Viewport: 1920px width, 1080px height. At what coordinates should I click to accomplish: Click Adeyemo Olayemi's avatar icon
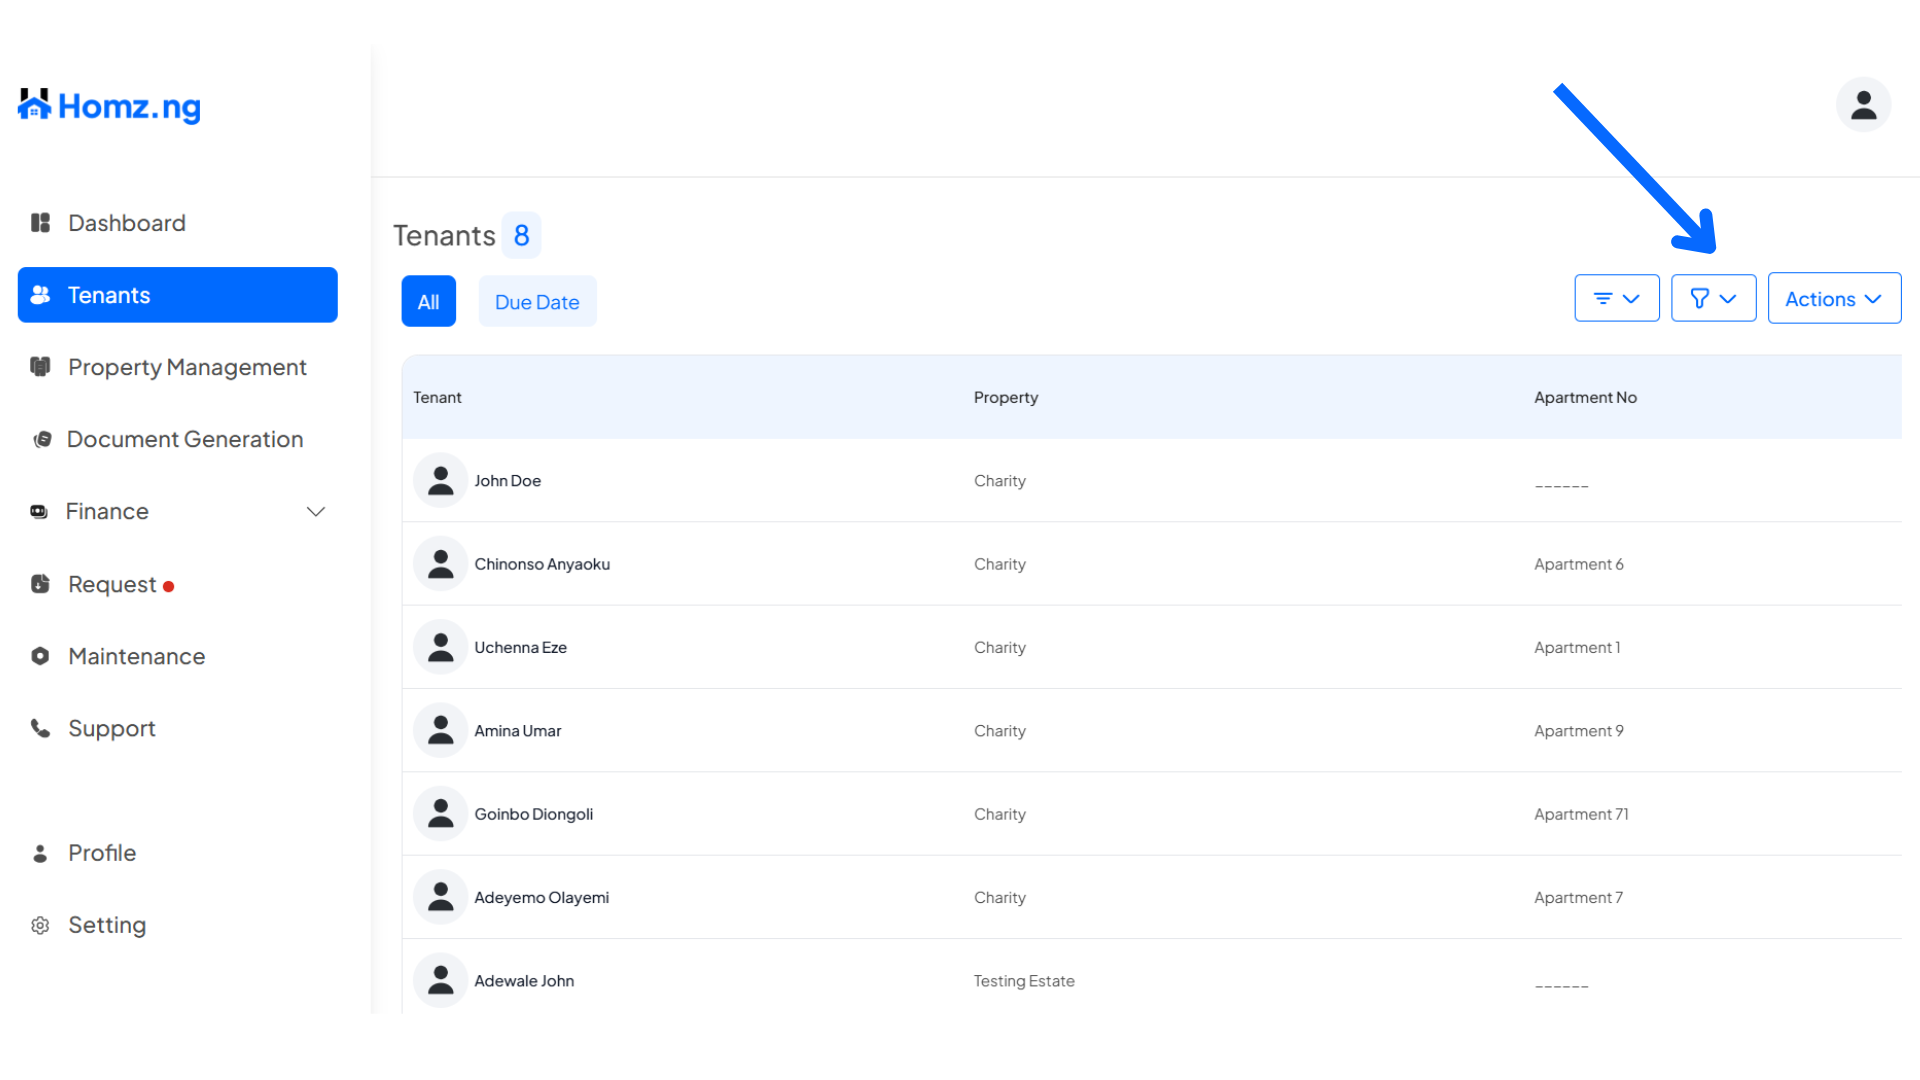(440, 897)
